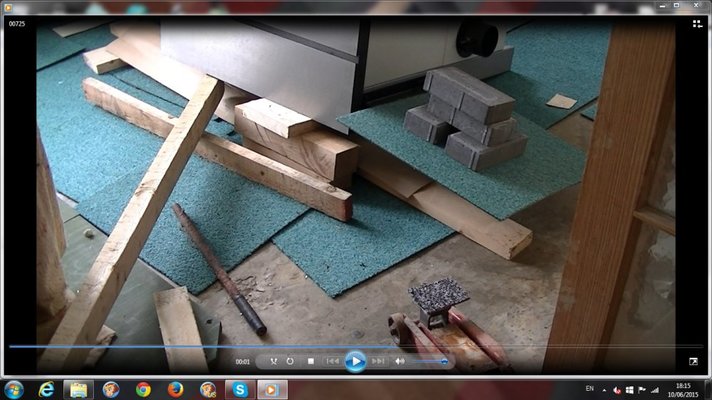
Task: Stop the video playback
Action: click(311, 361)
